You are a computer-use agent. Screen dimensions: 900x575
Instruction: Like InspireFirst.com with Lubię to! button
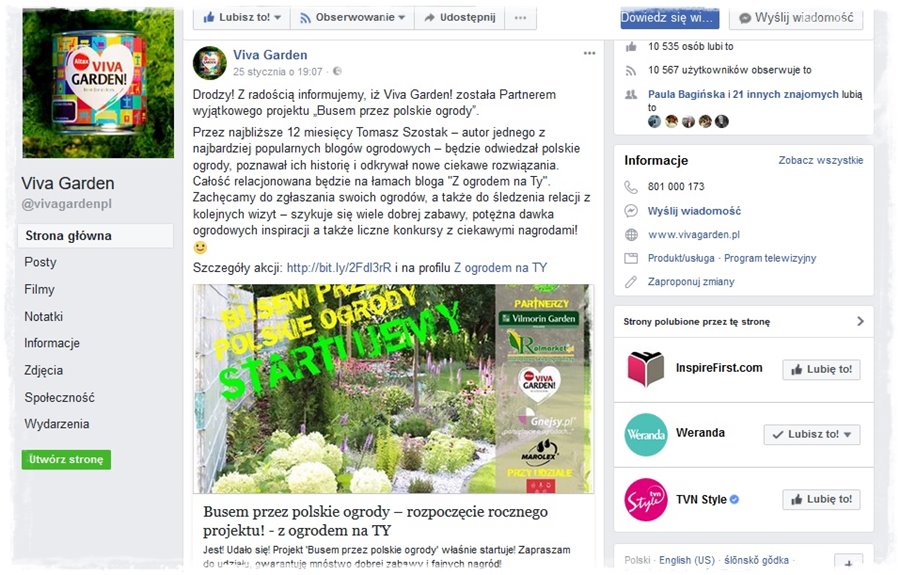[822, 370]
